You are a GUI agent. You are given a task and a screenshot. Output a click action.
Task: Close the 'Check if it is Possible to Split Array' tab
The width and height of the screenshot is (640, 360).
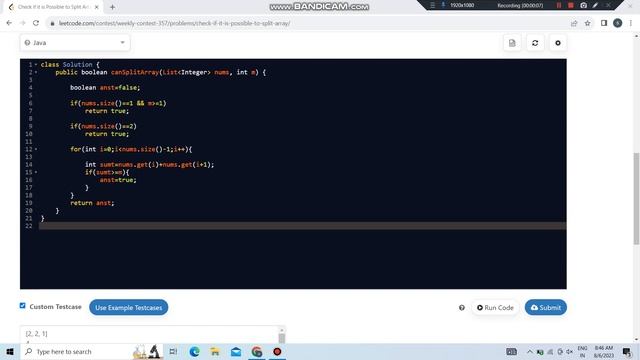(x=97, y=7)
